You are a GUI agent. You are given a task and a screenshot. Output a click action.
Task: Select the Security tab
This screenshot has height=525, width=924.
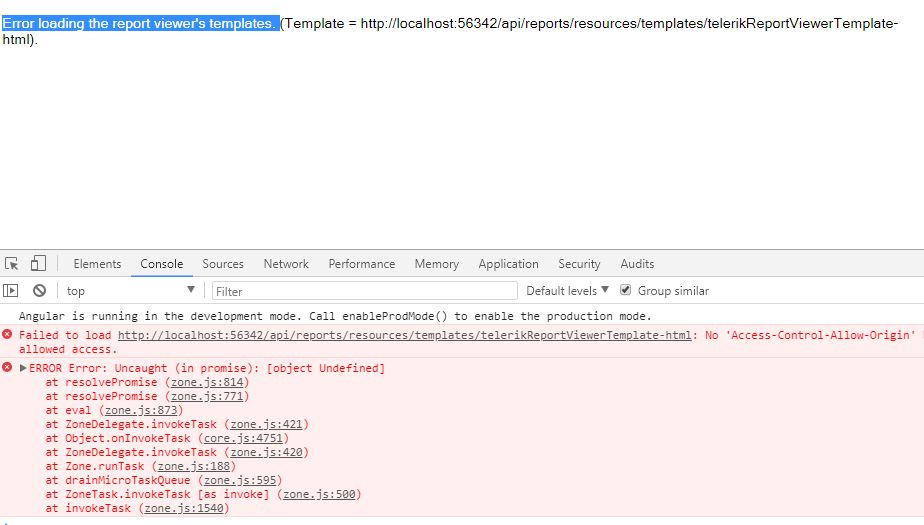click(579, 264)
